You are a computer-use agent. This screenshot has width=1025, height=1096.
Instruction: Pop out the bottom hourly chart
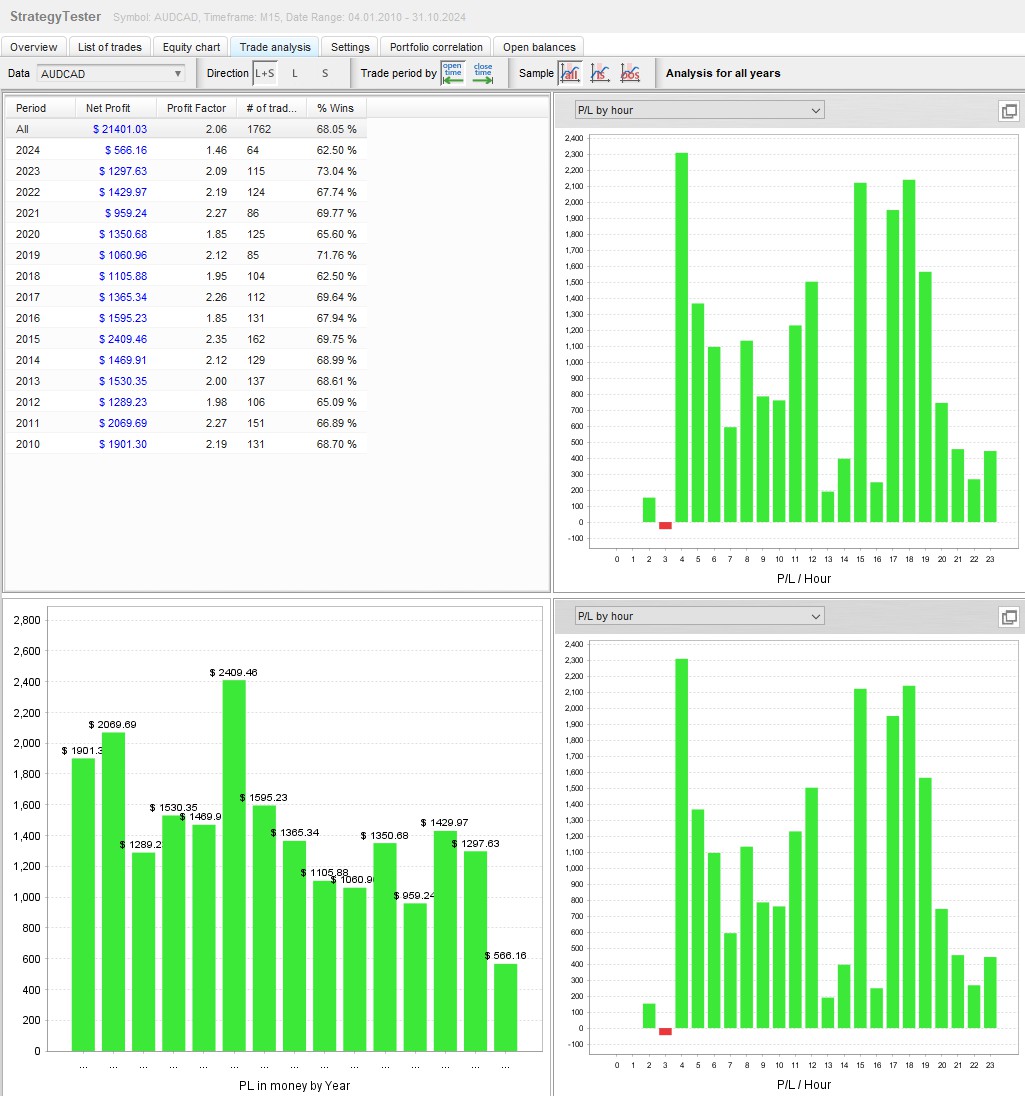[x=1009, y=617]
